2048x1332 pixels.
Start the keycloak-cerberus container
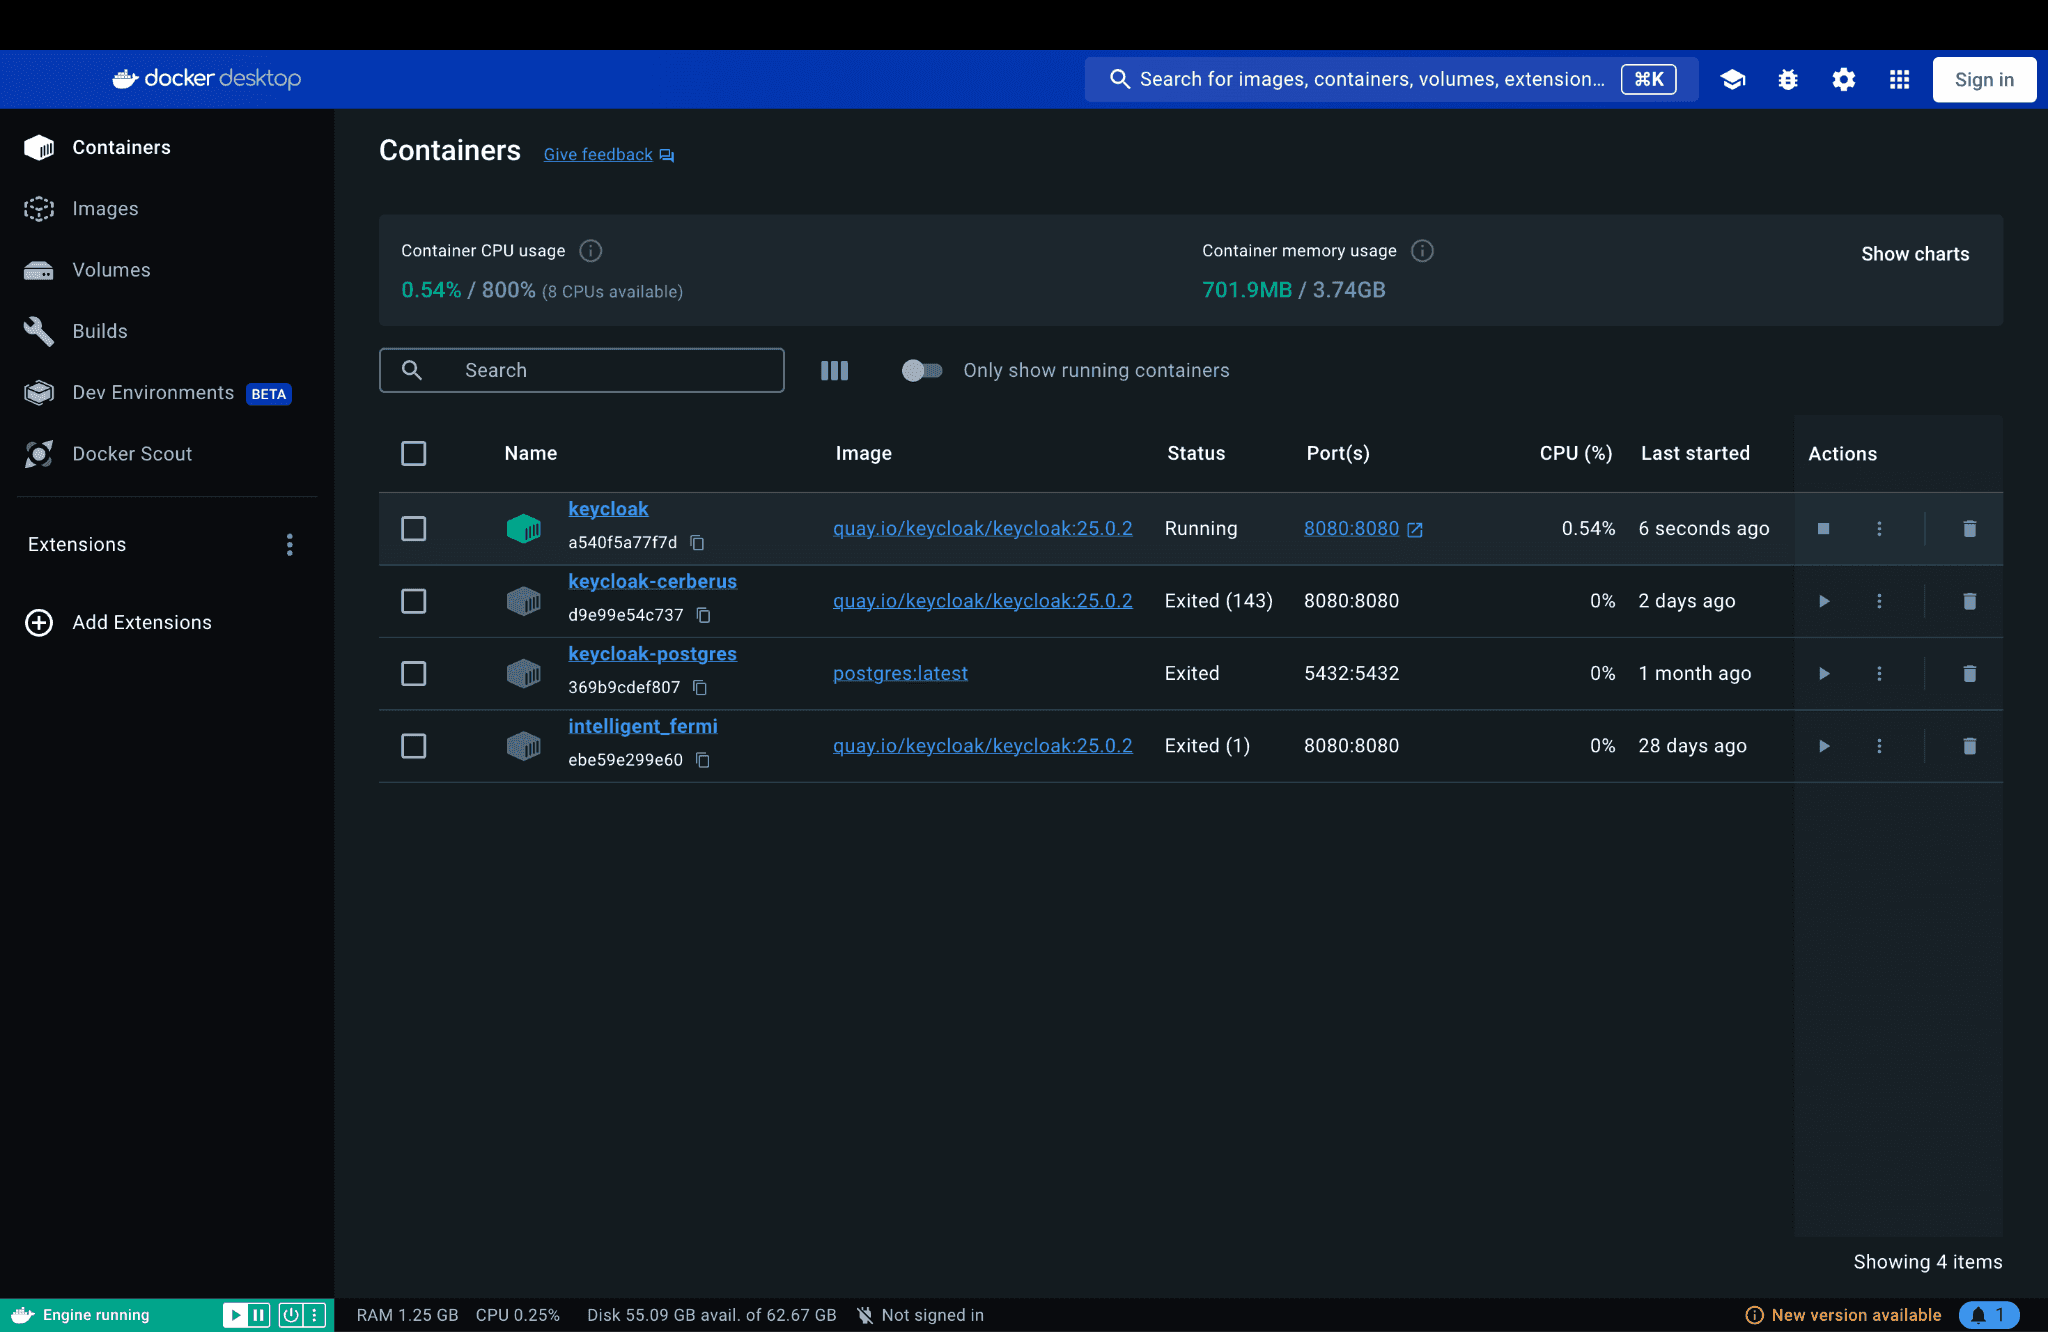1823,601
